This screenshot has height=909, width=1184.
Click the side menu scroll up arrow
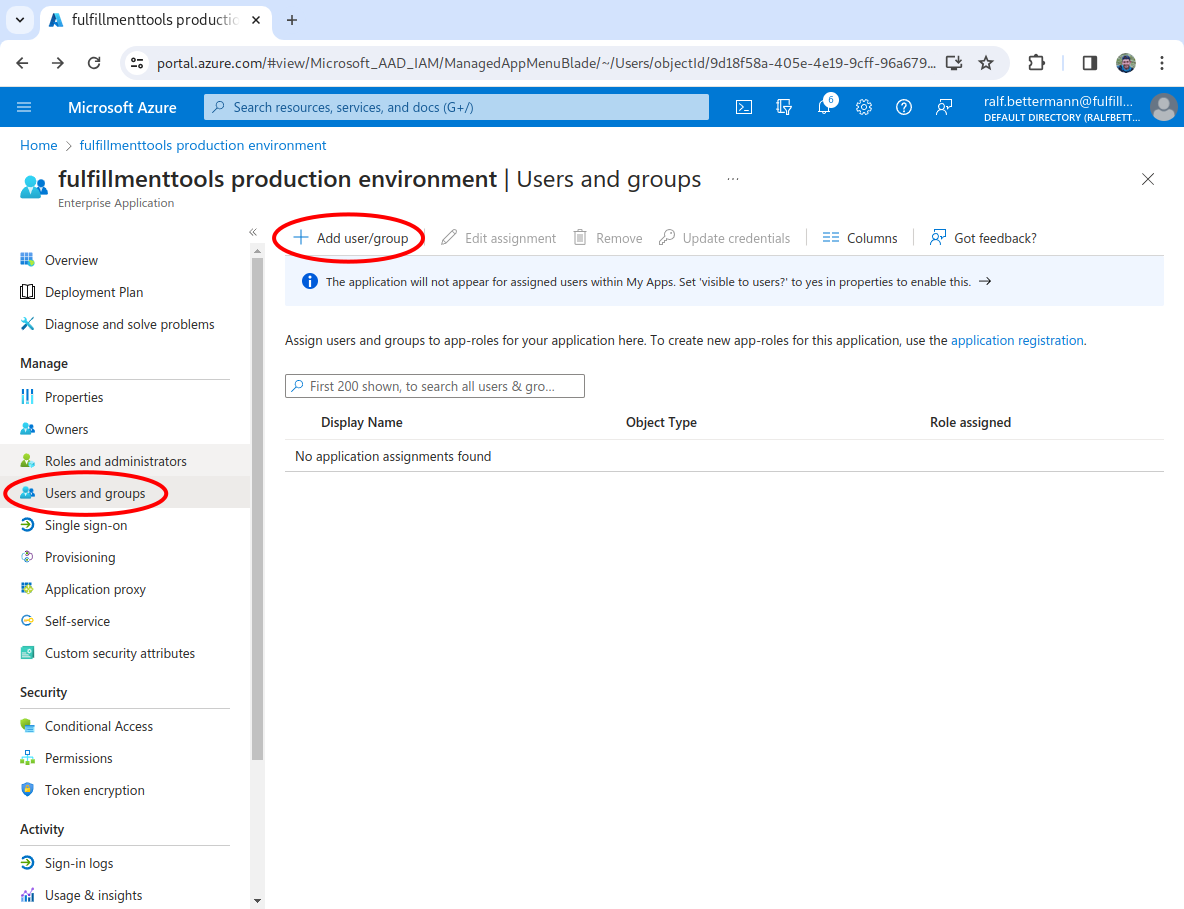pyautogui.click(x=257, y=251)
